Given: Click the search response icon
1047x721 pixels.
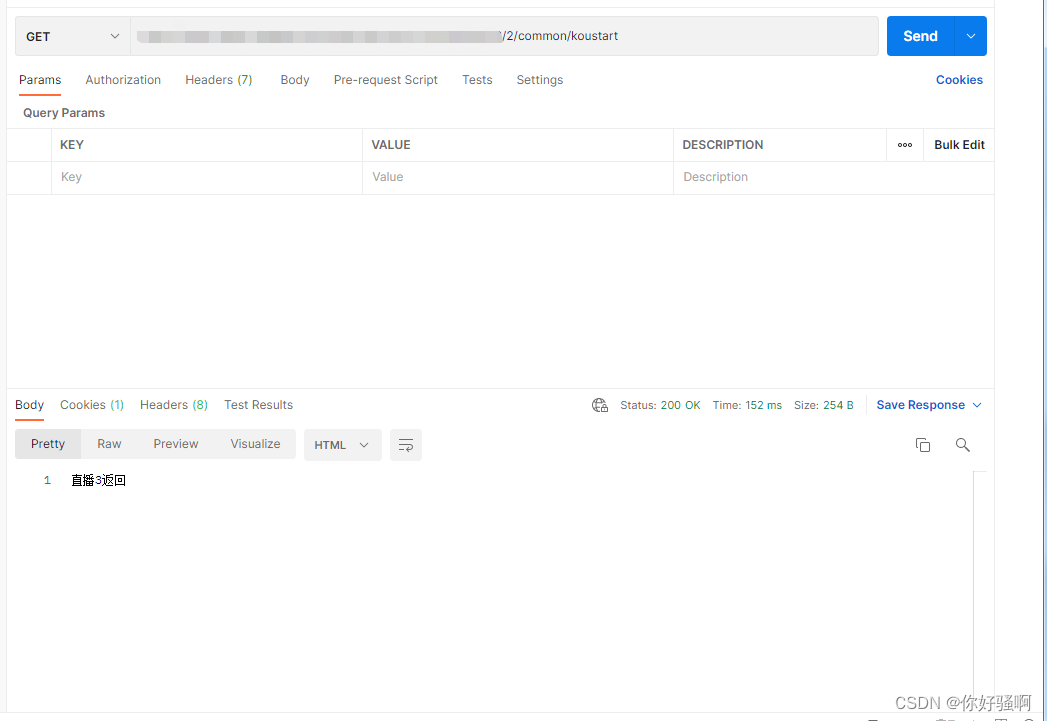Looking at the screenshot, I should (962, 445).
